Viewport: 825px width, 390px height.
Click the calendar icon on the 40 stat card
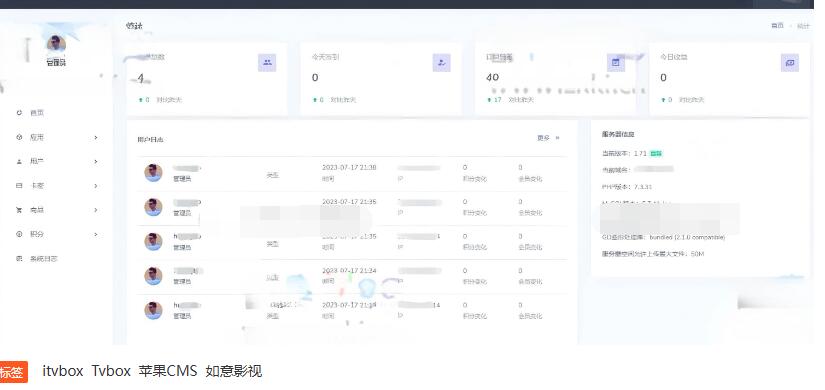tap(616, 63)
